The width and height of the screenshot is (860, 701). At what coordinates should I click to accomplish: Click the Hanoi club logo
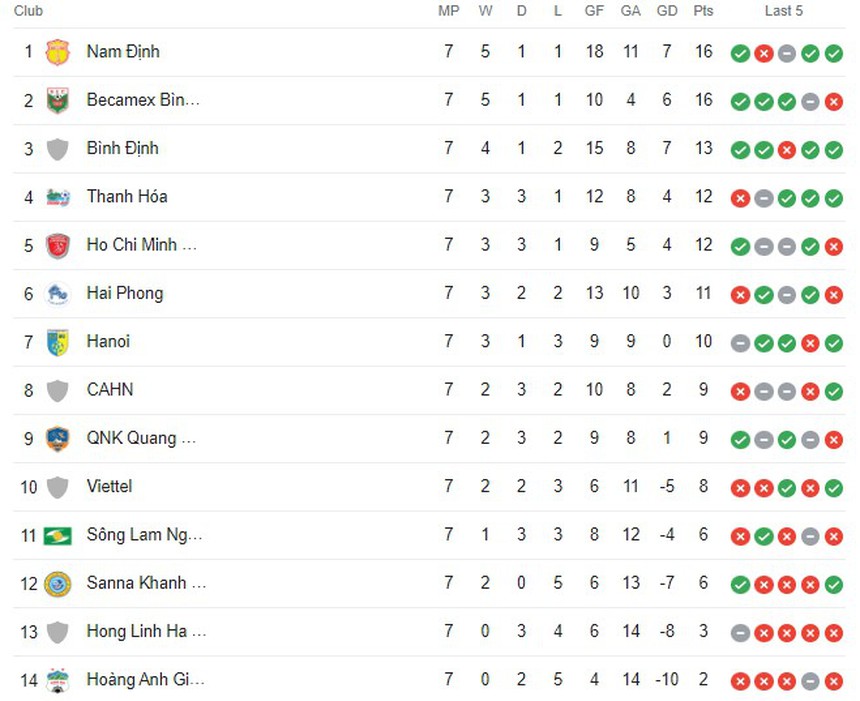coord(57,342)
